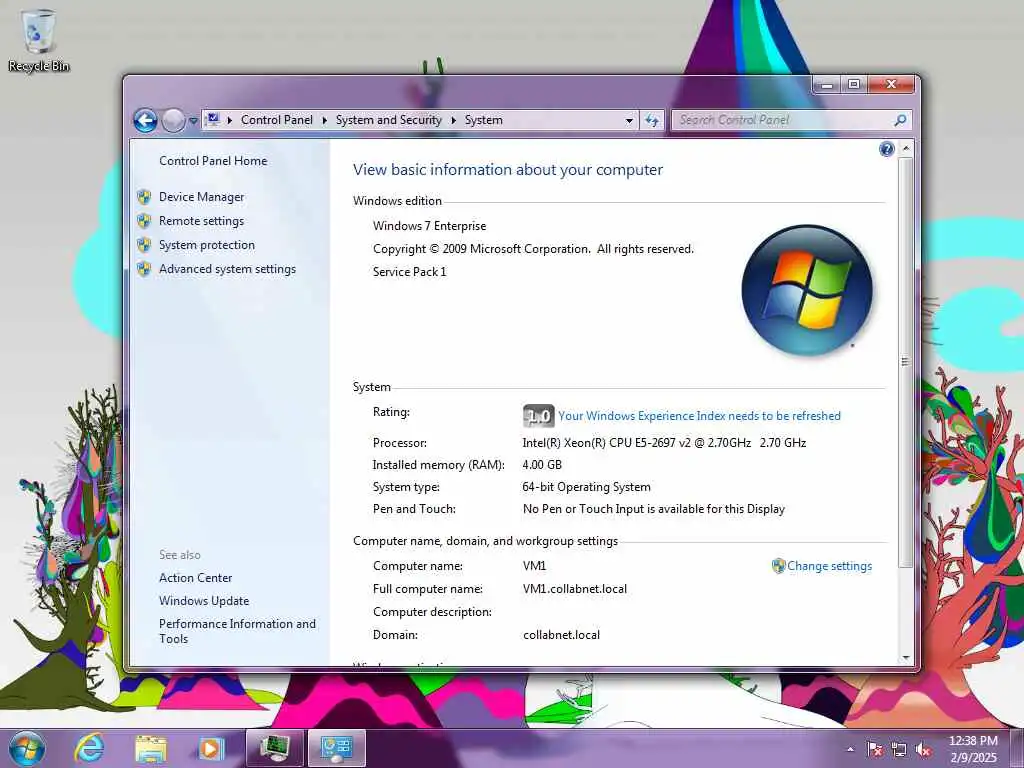Click the scroll down arrow

906,658
